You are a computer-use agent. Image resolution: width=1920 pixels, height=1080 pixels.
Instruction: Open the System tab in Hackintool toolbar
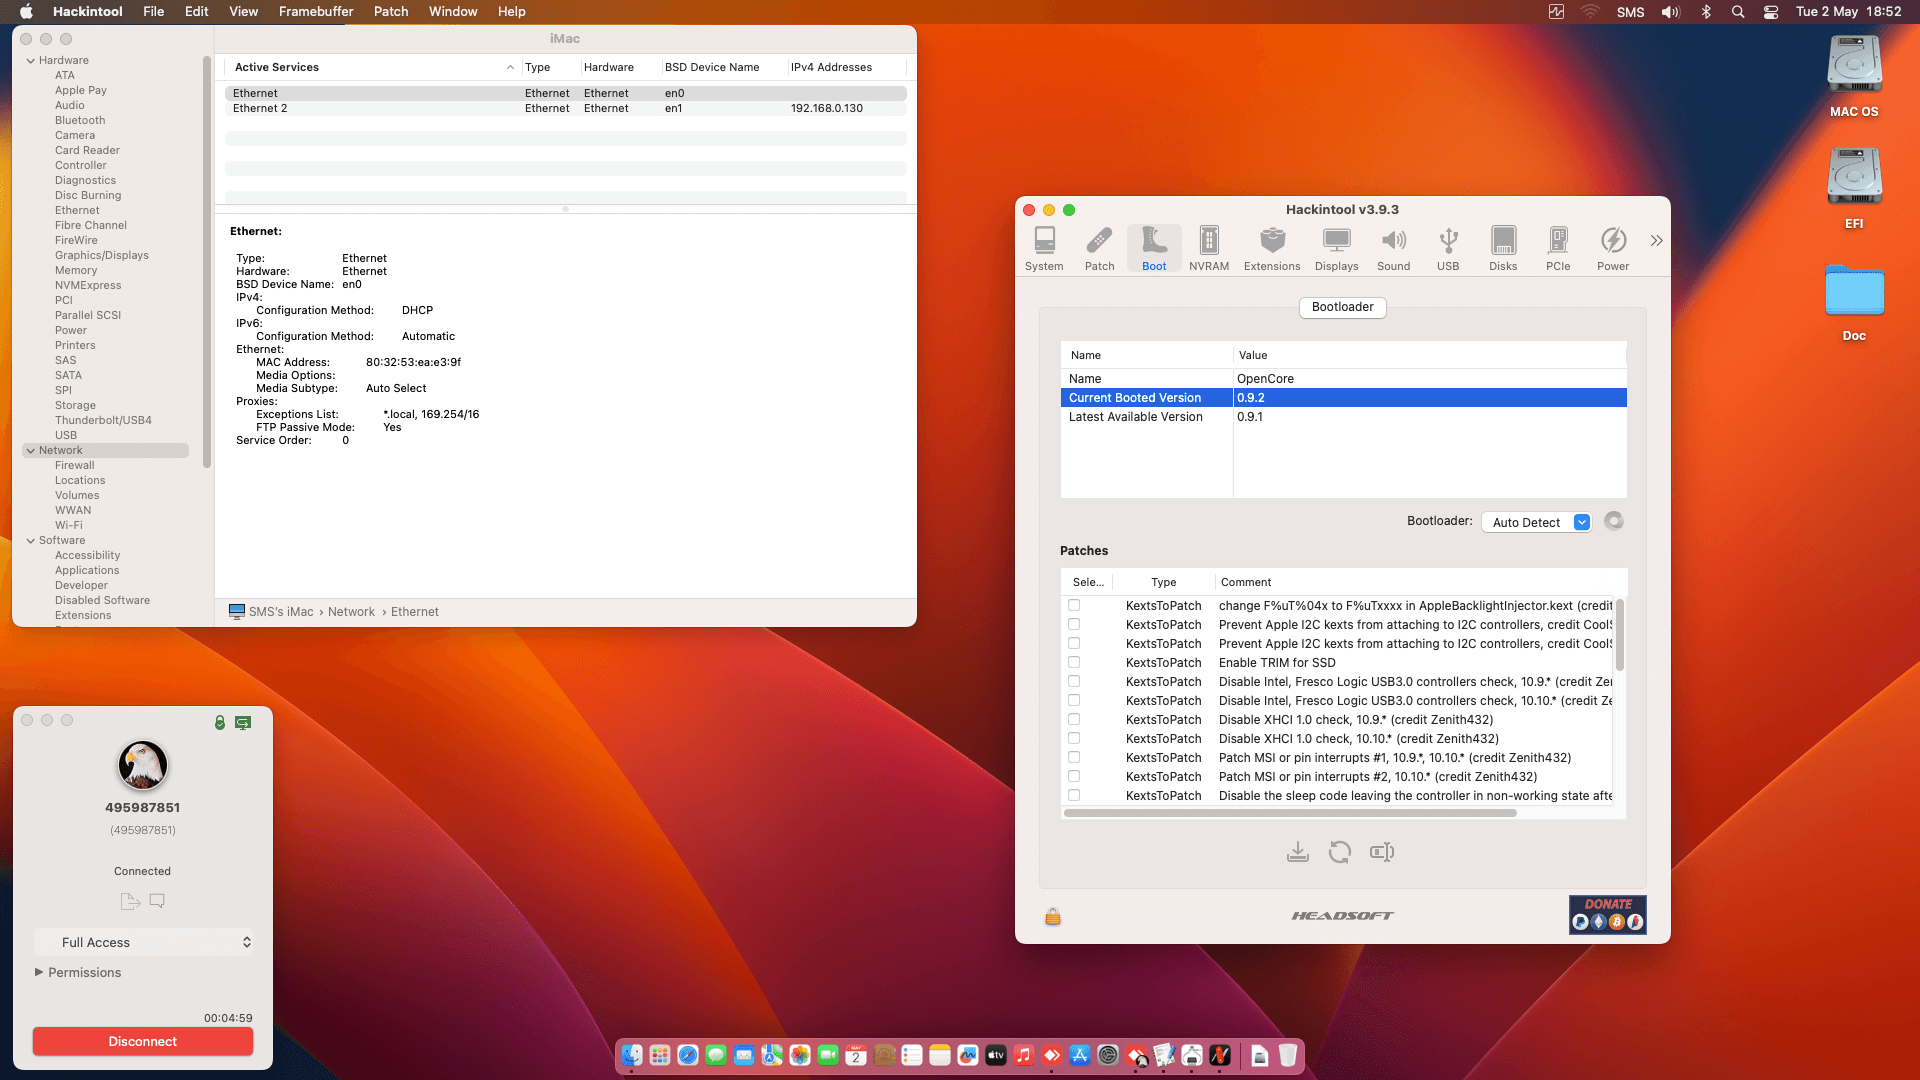coord(1044,248)
